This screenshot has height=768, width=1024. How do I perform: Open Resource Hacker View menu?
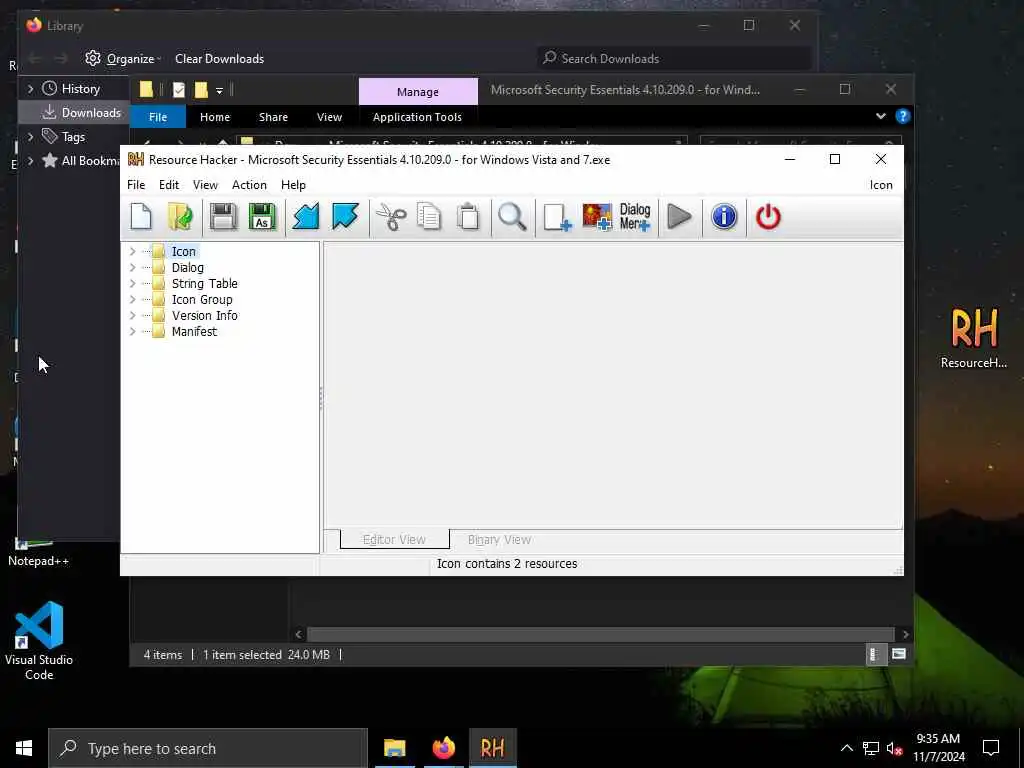[x=205, y=185]
